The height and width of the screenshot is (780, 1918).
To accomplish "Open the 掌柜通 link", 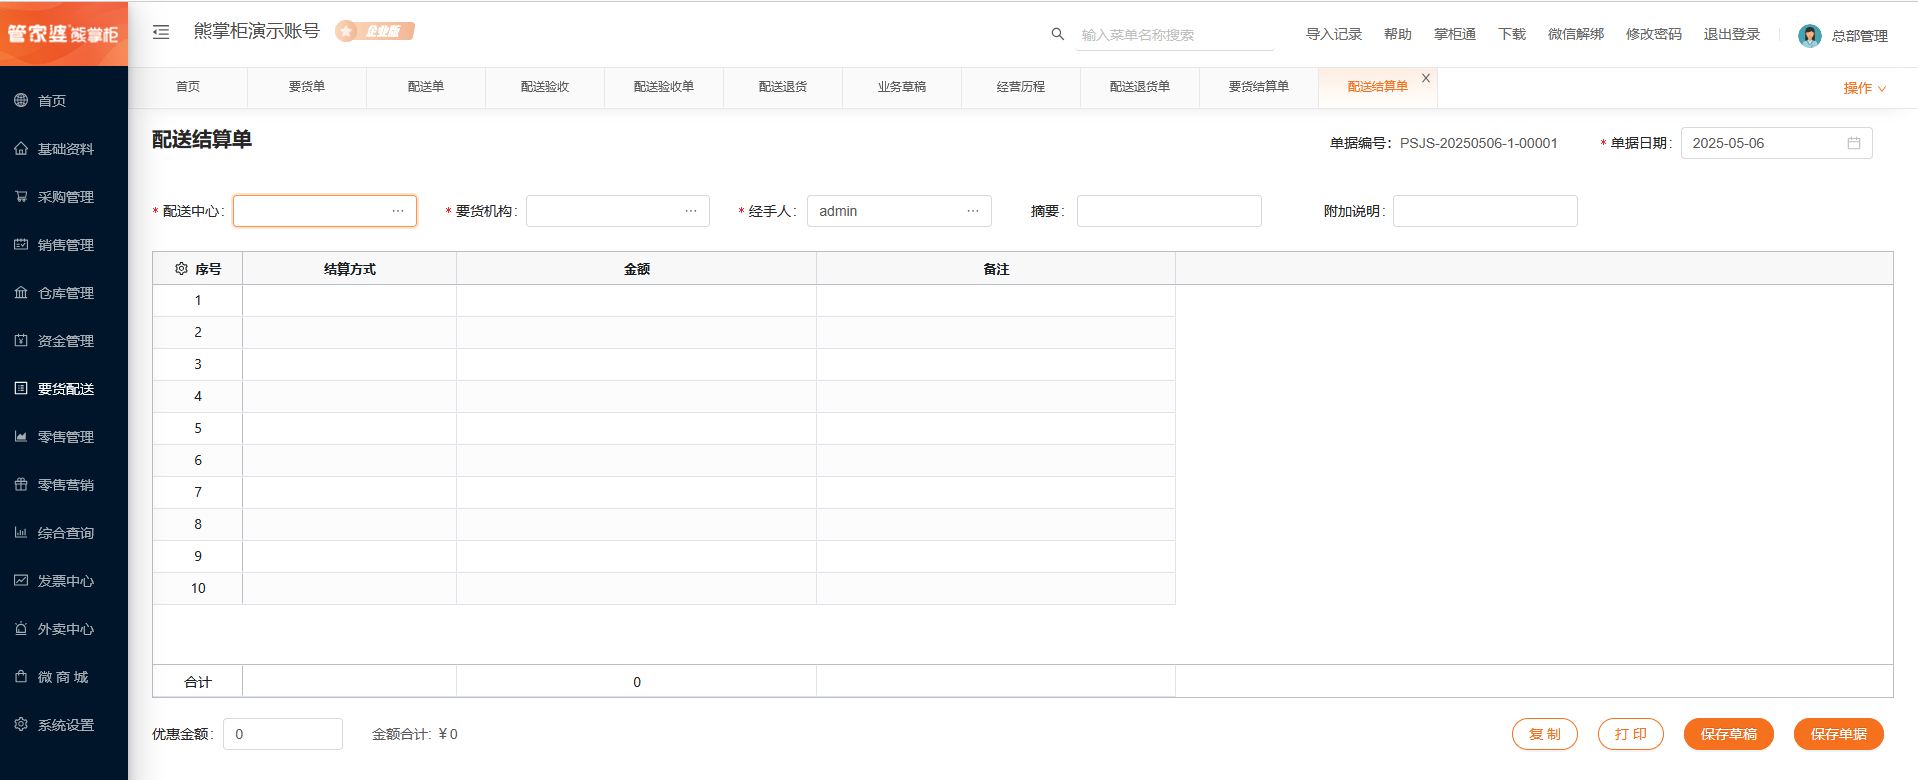I will [x=1455, y=34].
